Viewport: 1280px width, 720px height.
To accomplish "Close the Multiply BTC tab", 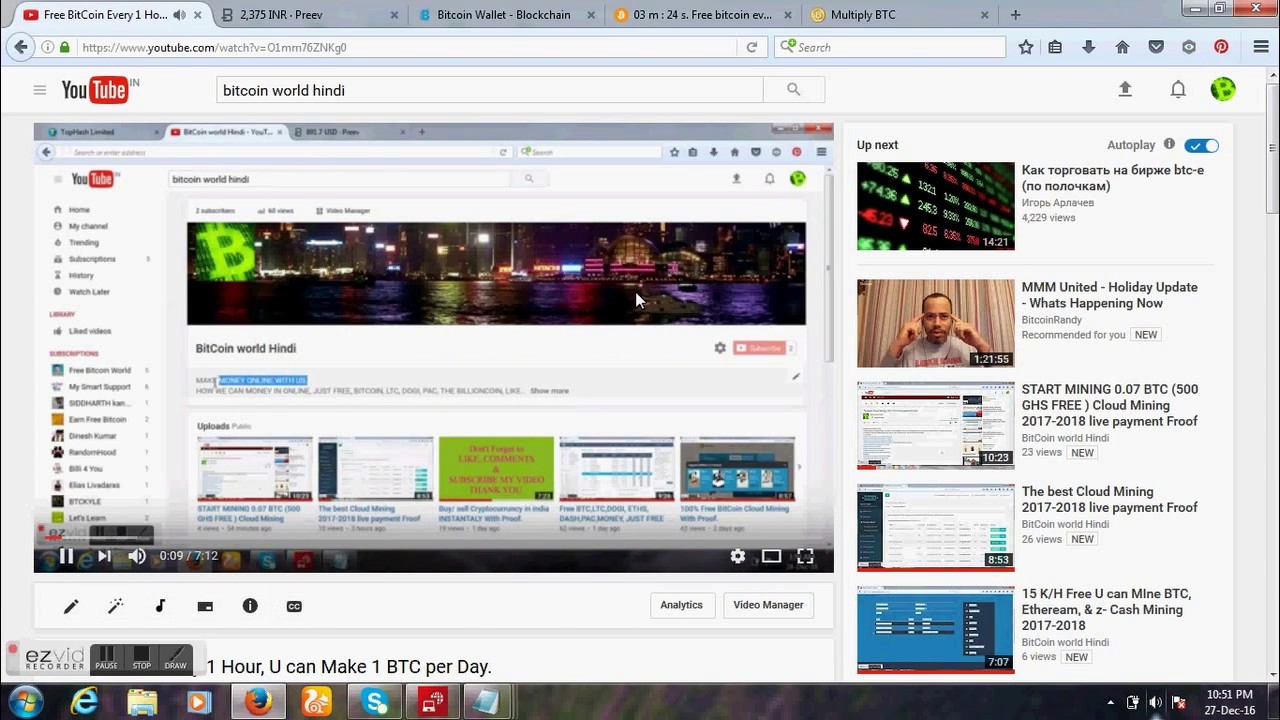I will point(984,15).
